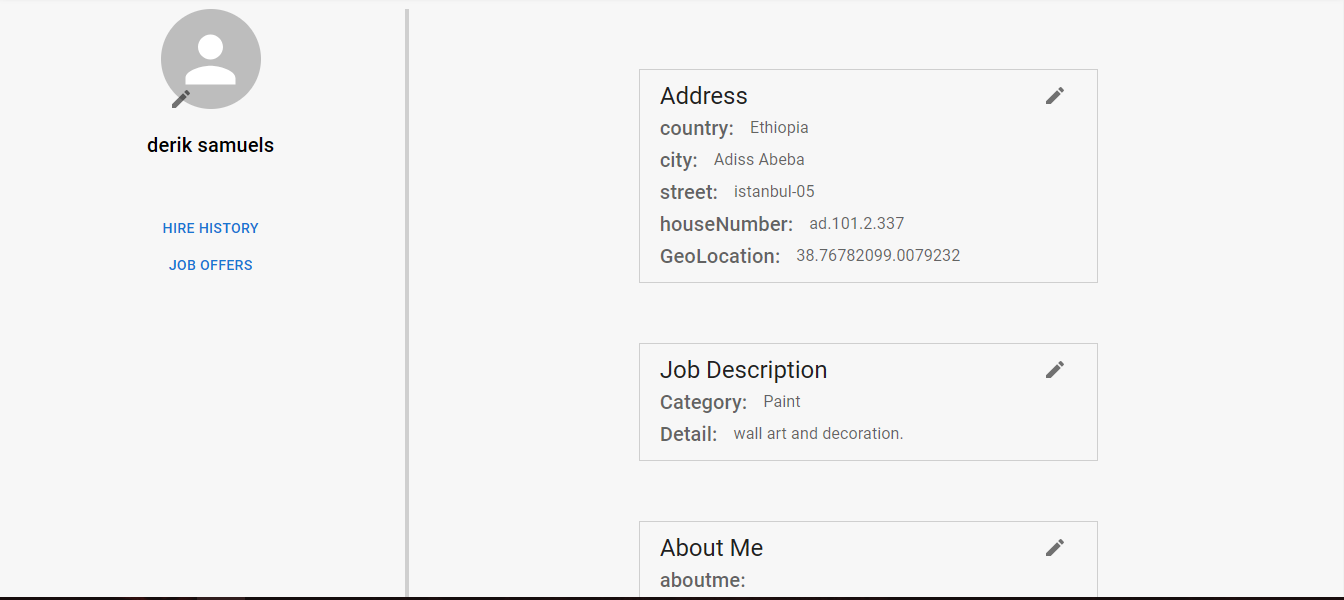Click the About Me heading
1344x600 pixels.
coord(711,548)
